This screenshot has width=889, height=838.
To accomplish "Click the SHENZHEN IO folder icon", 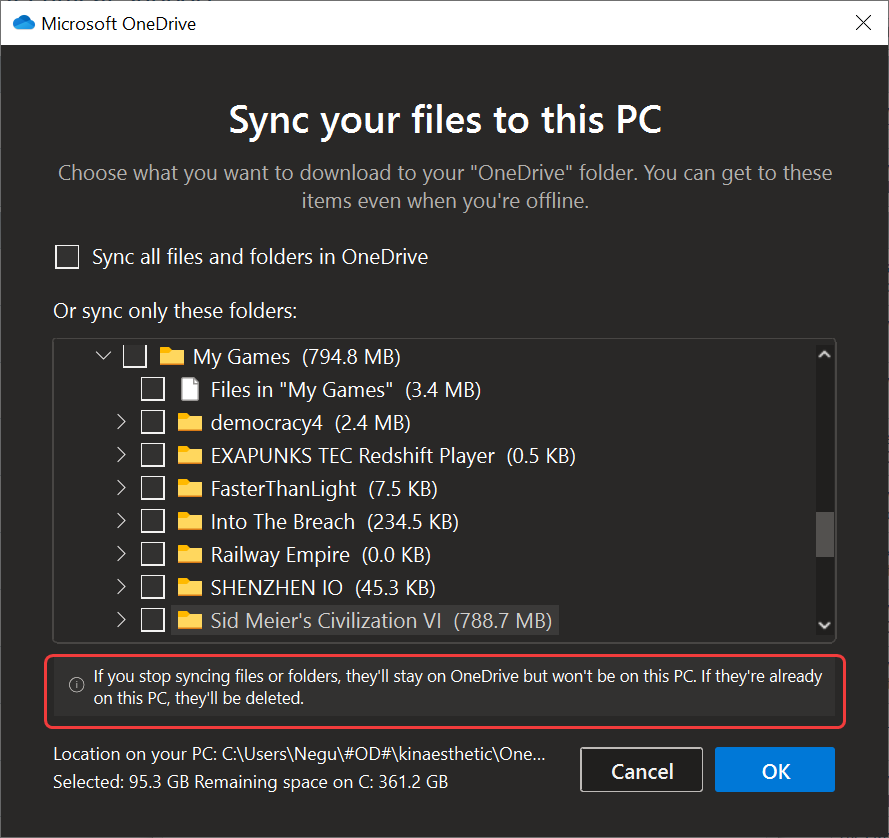I will point(190,587).
